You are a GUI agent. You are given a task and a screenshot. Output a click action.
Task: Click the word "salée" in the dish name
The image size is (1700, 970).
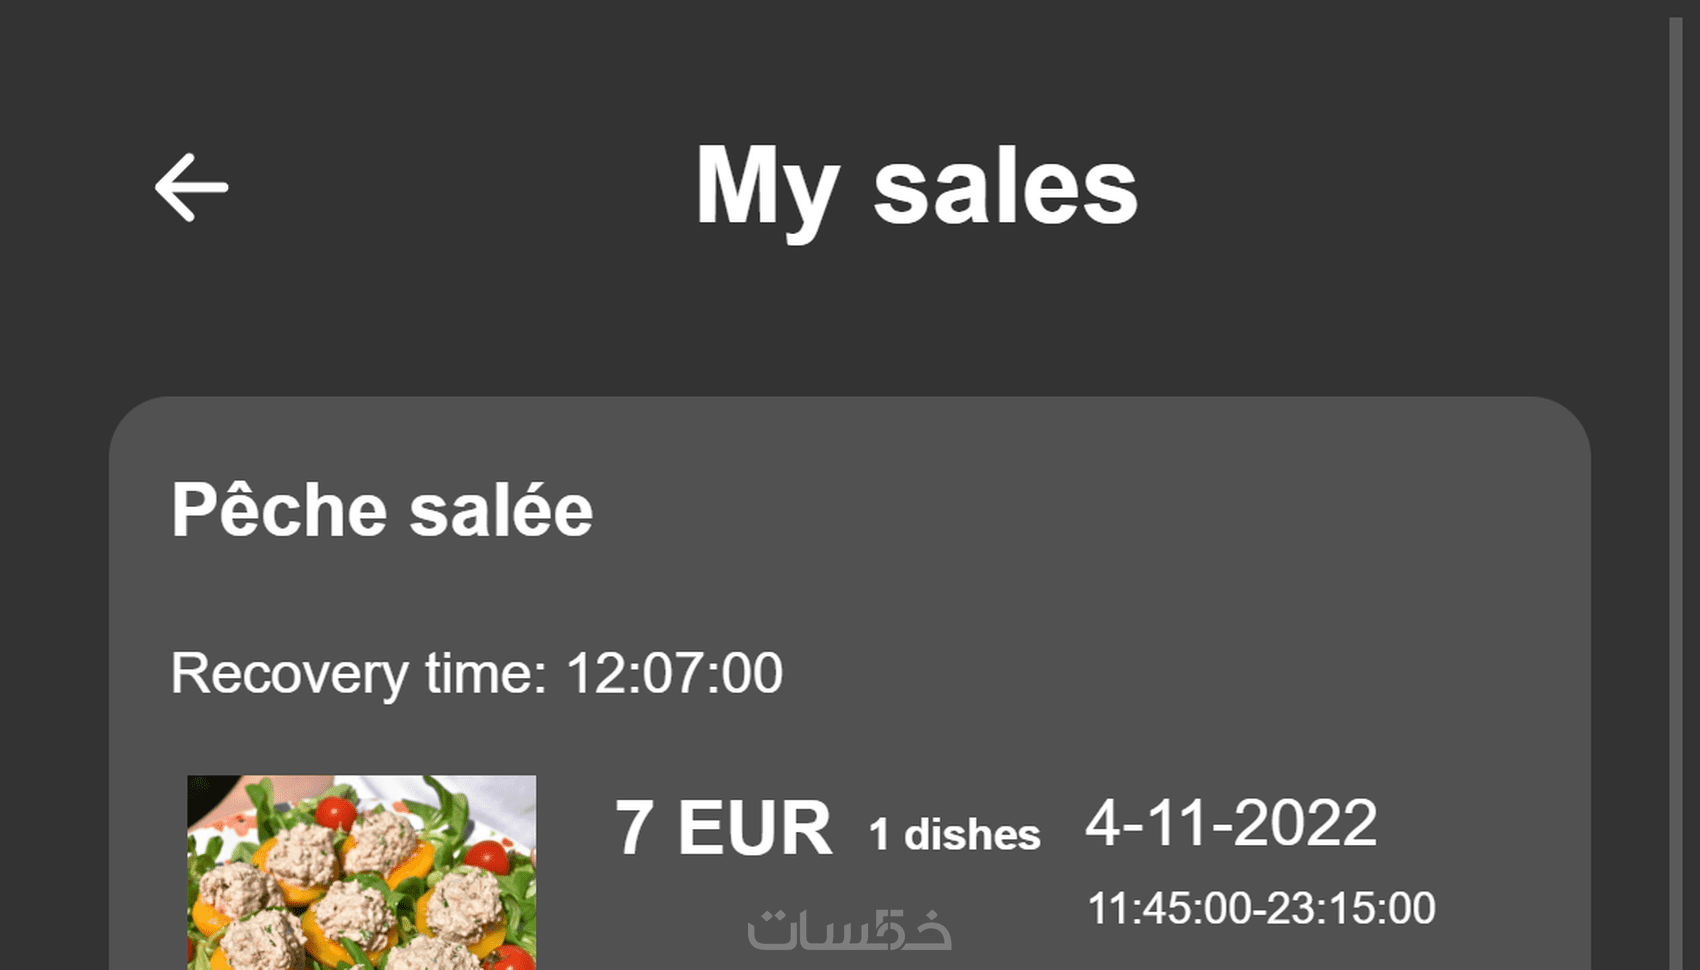pyautogui.click(x=501, y=510)
